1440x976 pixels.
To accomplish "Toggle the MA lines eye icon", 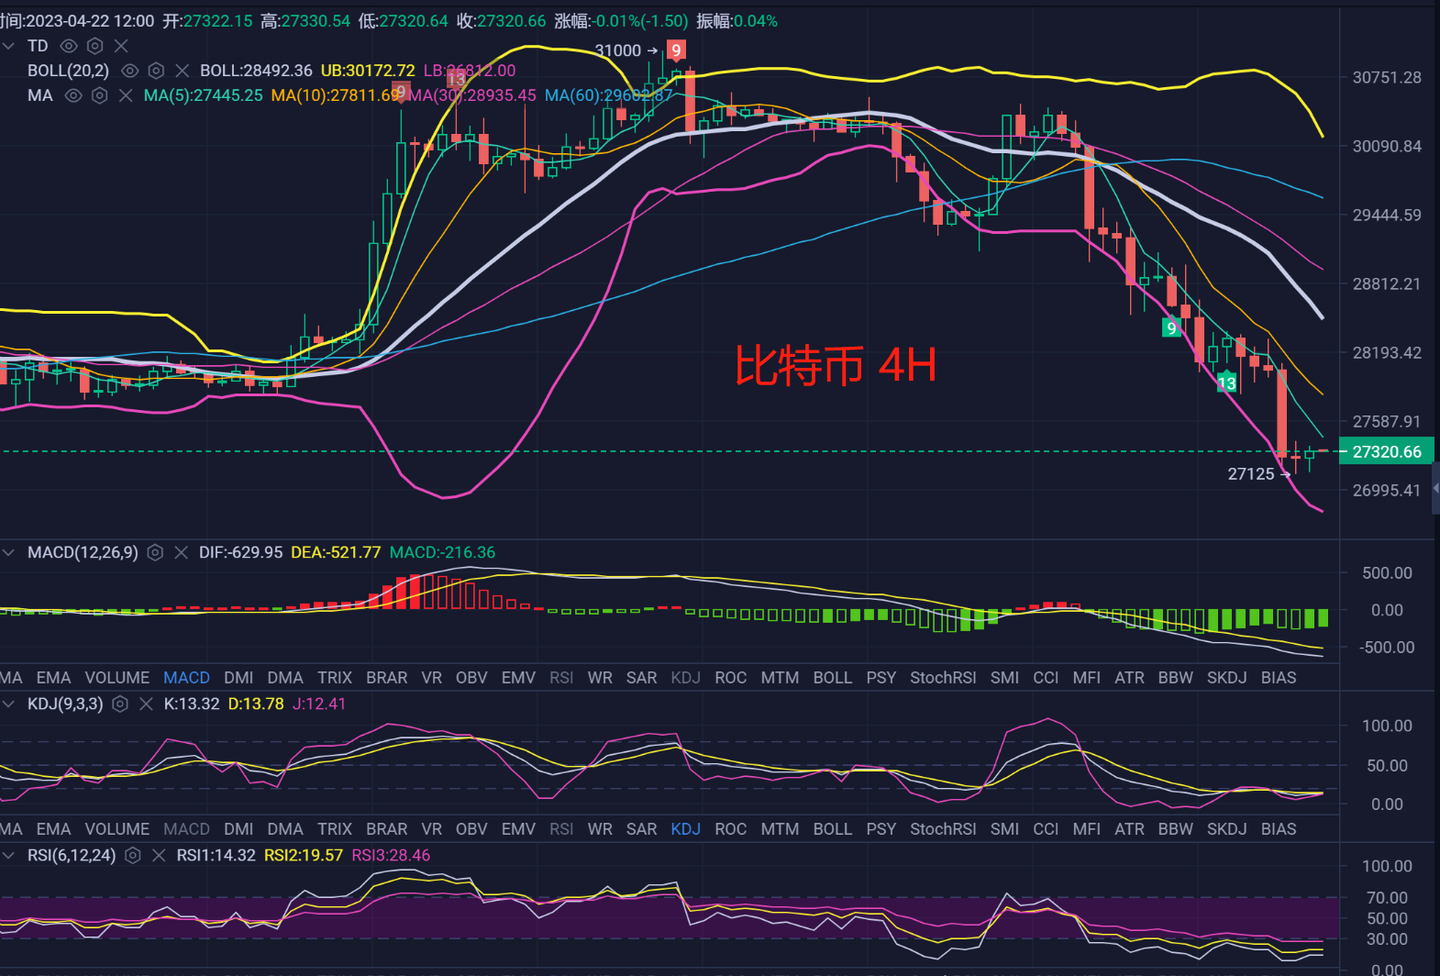I will pos(73,95).
